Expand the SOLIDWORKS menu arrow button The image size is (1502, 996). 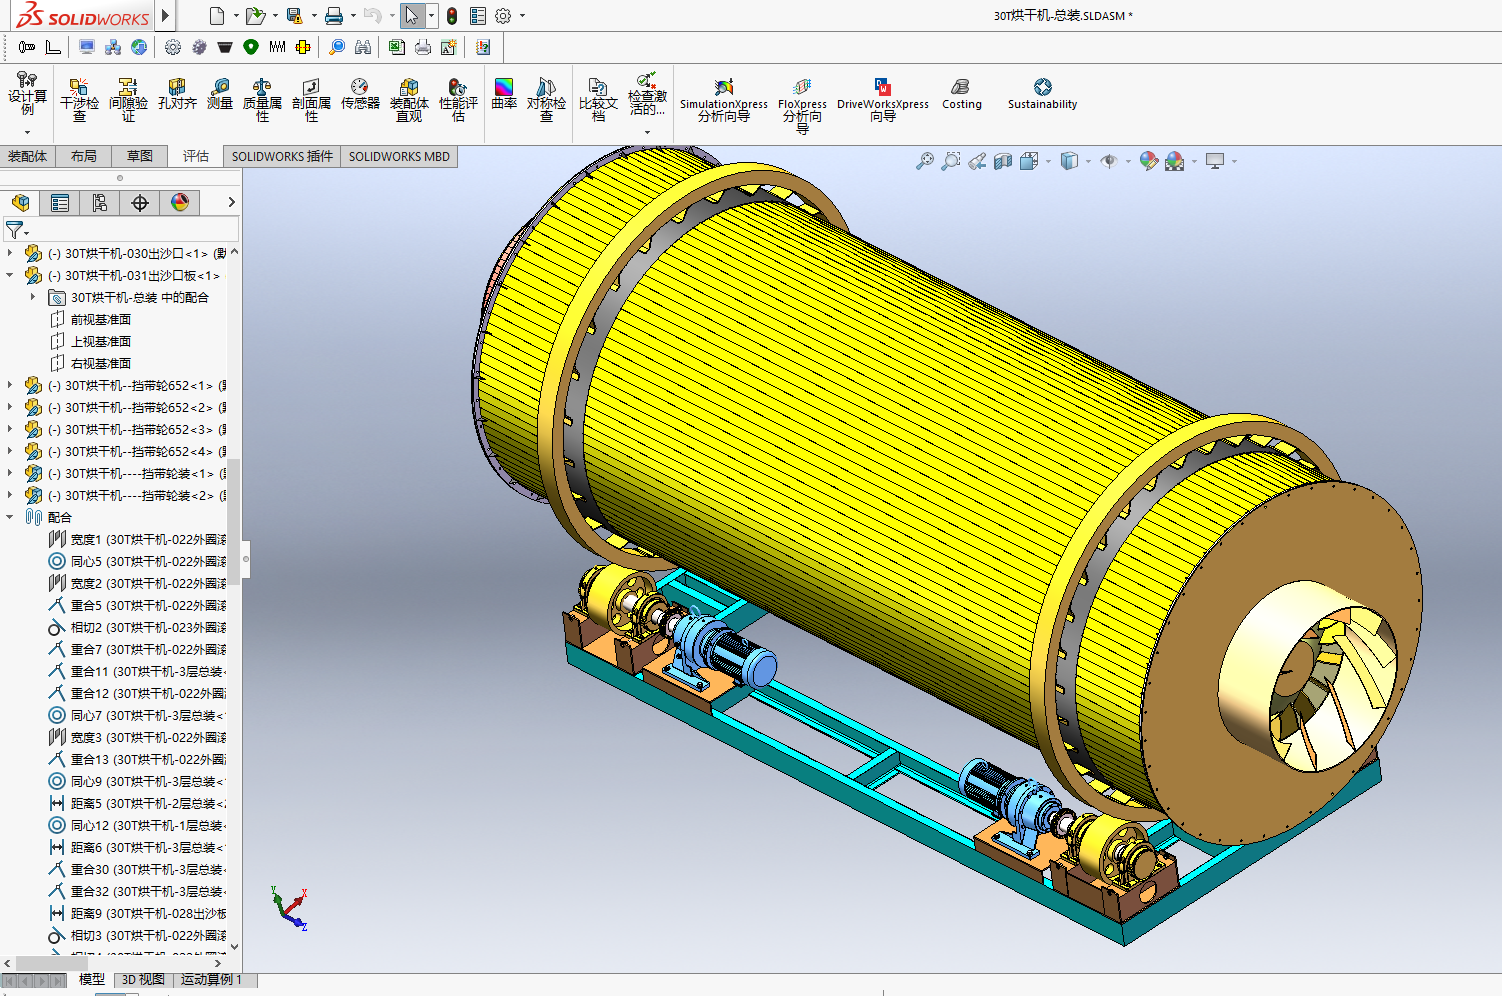point(166,15)
